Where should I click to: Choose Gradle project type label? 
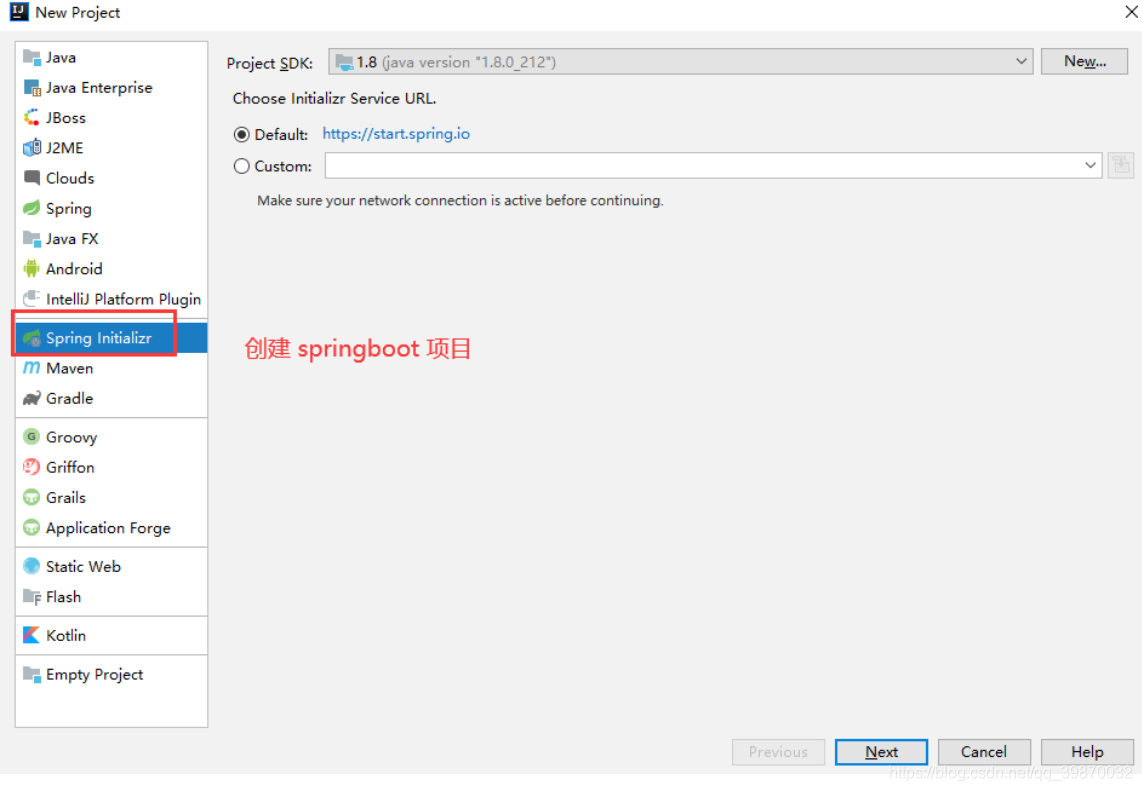click(x=70, y=398)
